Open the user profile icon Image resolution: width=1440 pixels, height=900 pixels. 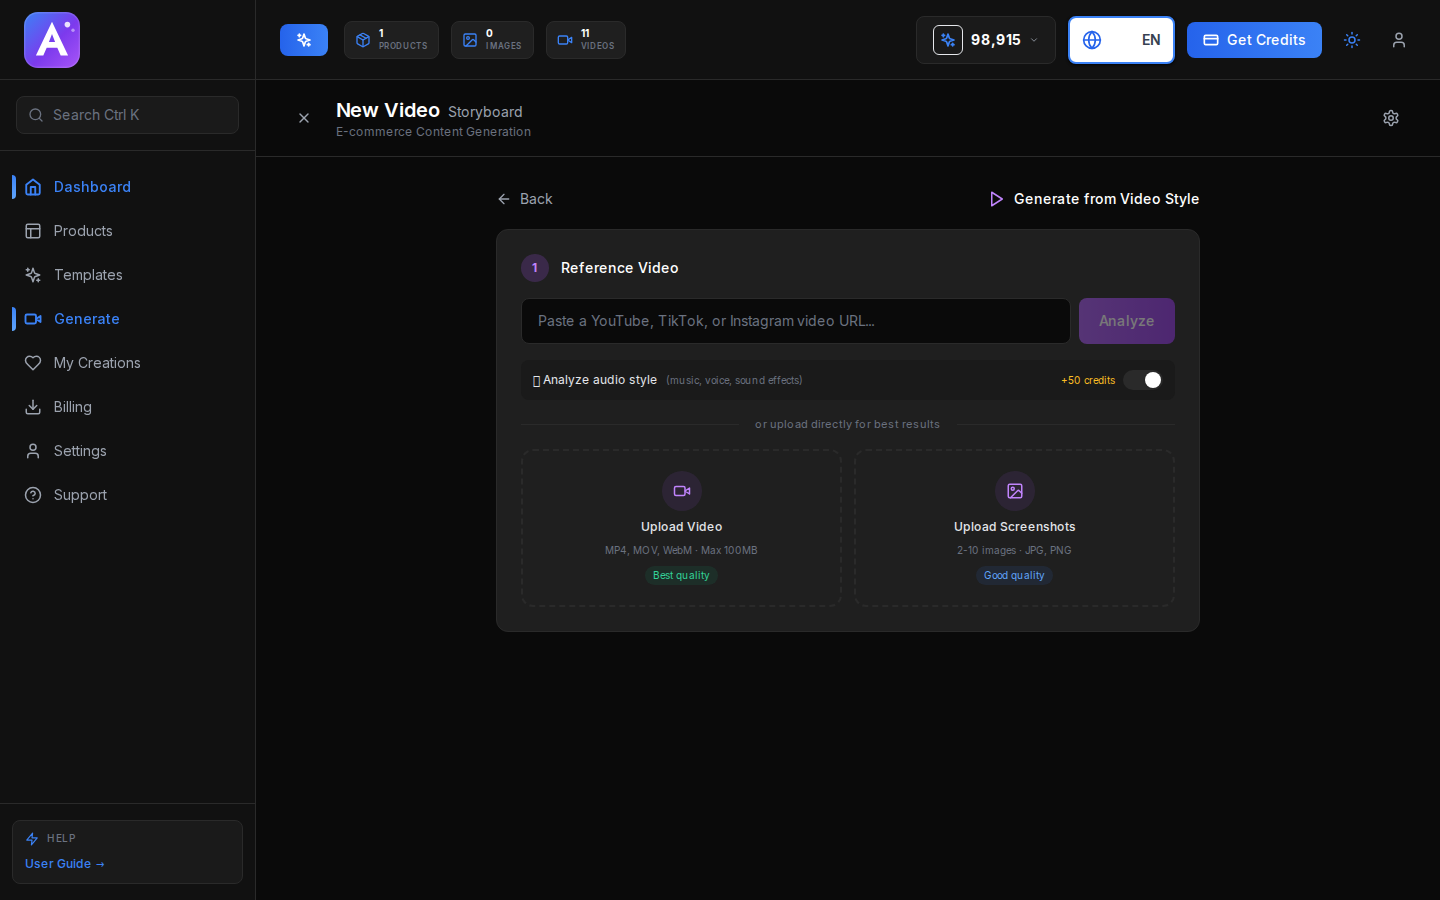1399,40
